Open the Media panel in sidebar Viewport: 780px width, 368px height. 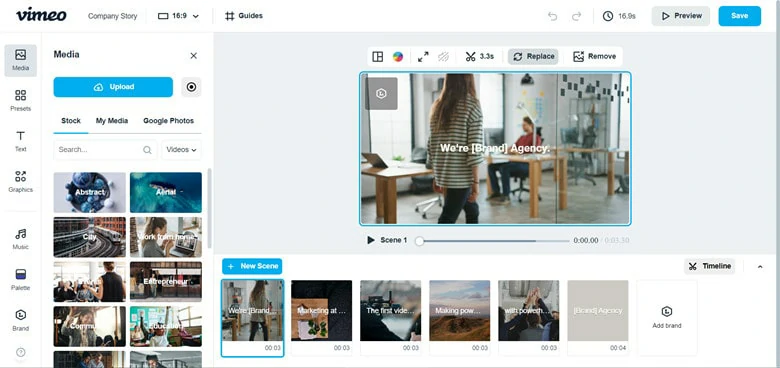pos(20,60)
